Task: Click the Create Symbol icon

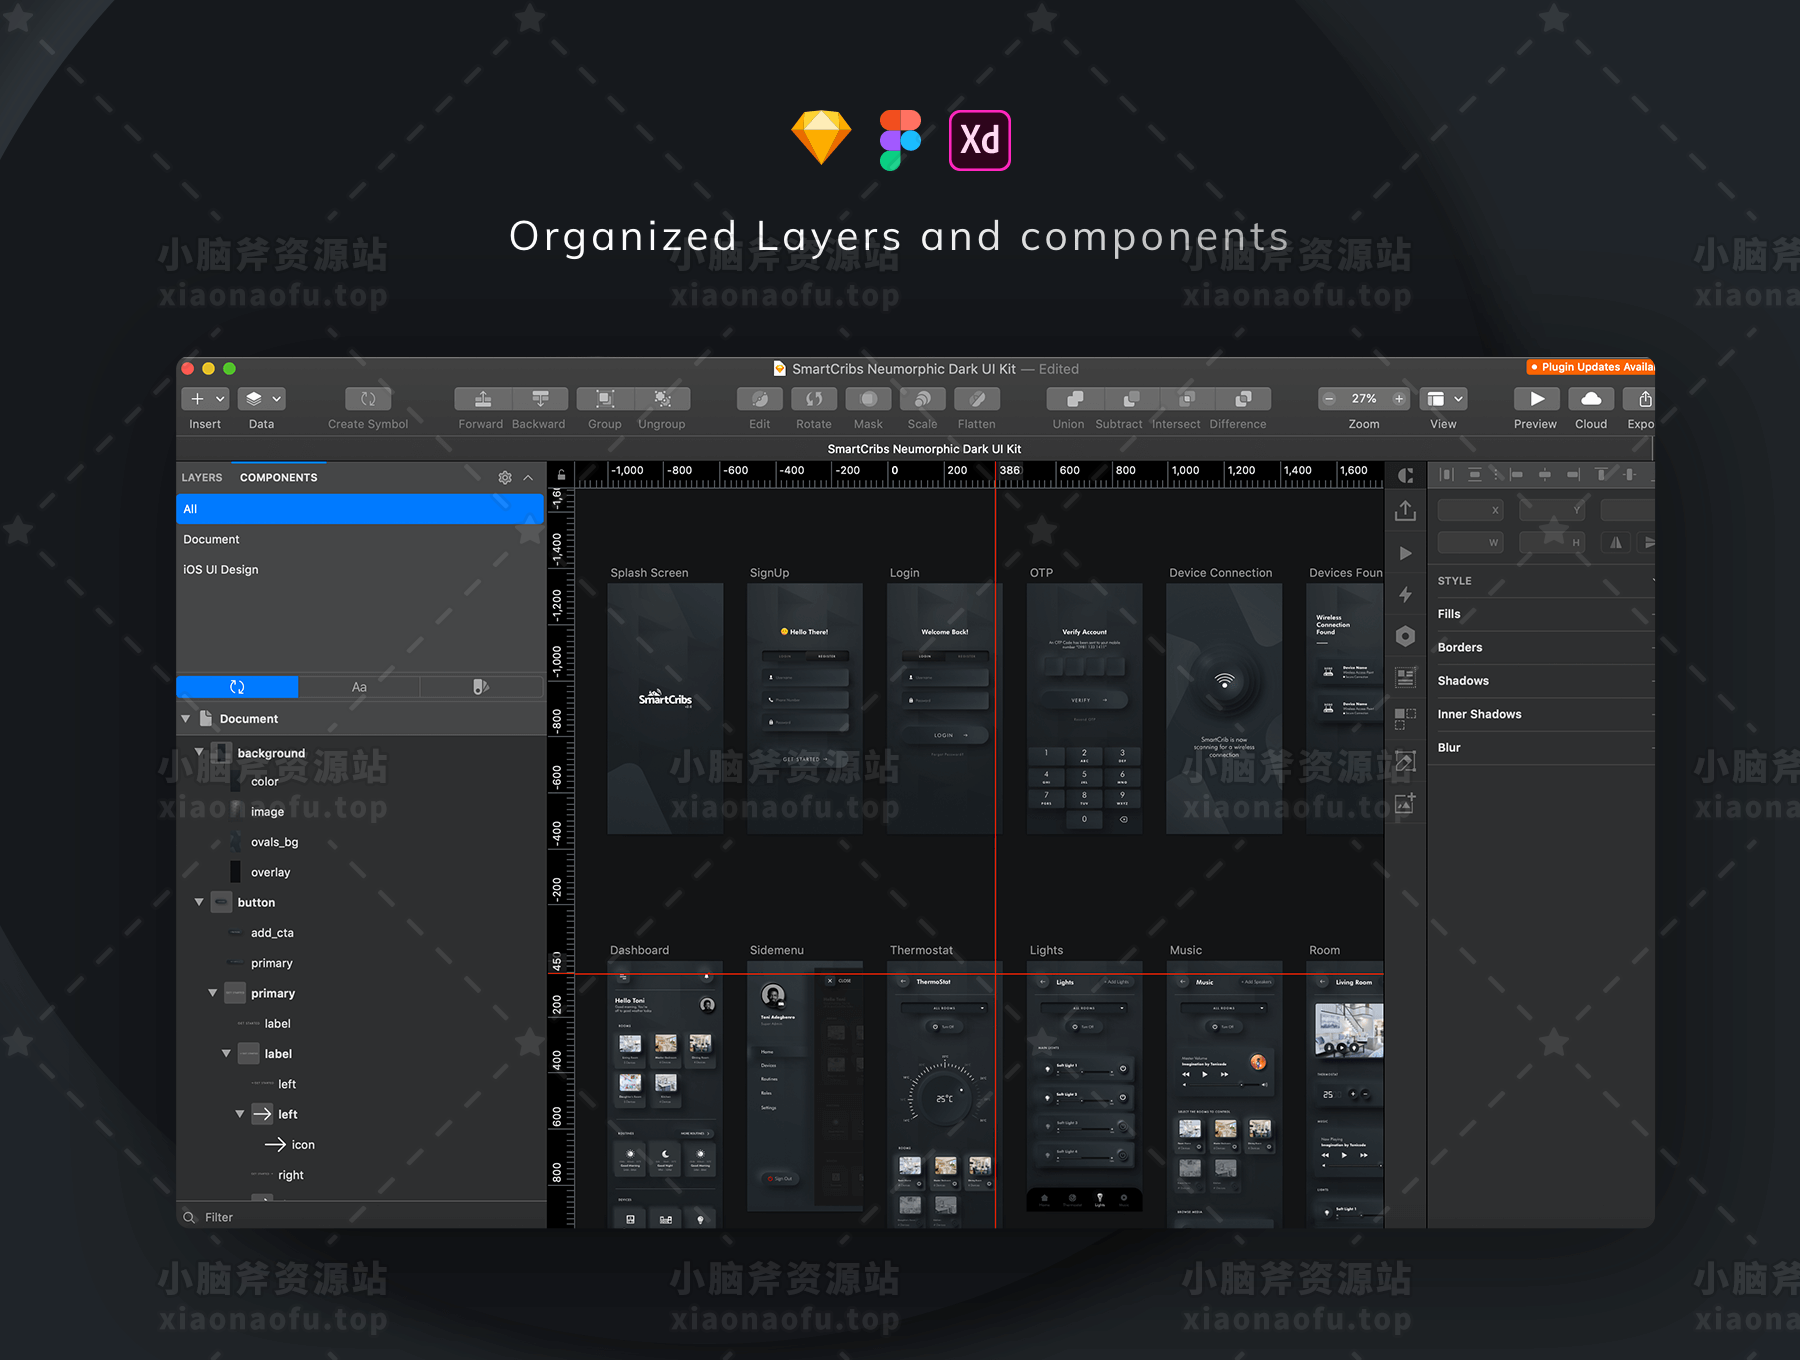Action: click(368, 399)
